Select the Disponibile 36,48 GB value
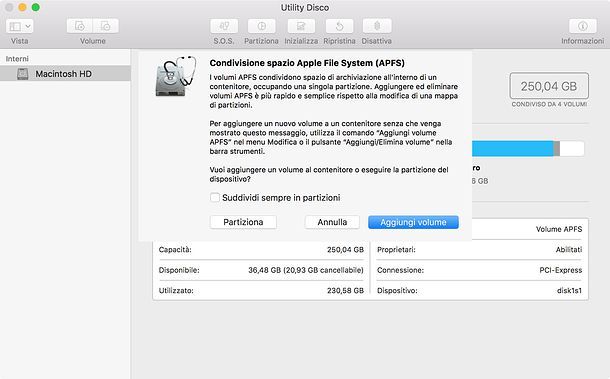The height and width of the screenshot is (379, 610). click(x=306, y=270)
